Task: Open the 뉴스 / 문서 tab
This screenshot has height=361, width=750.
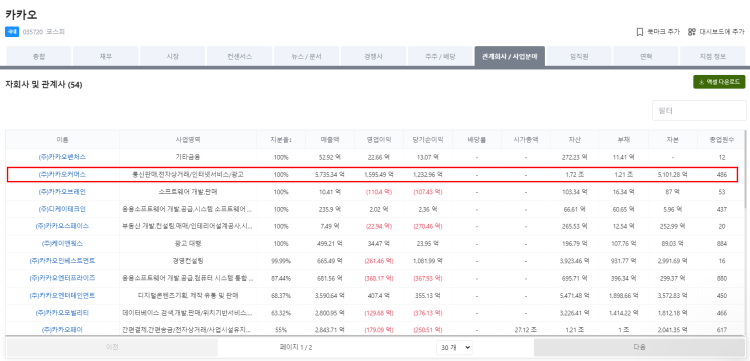Action: (306, 56)
